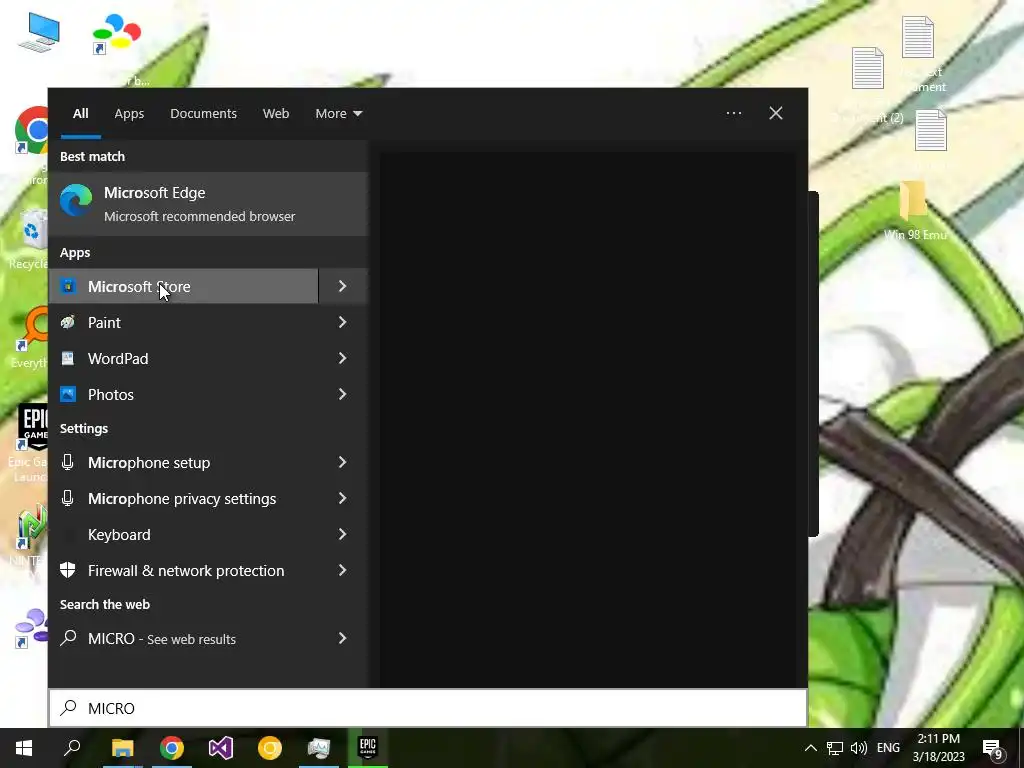The height and width of the screenshot is (768, 1024).
Task: Click the Microphone privacy settings microphone icon
Action: coord(67,498)
